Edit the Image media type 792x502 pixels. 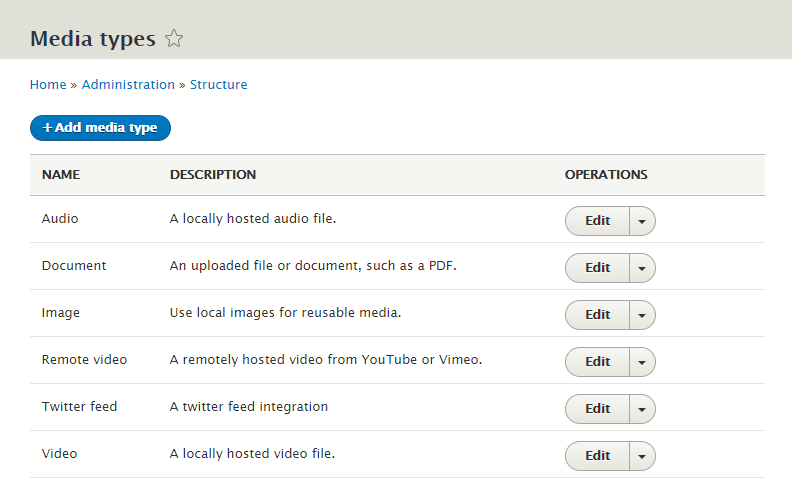click(x=598, y=315)
